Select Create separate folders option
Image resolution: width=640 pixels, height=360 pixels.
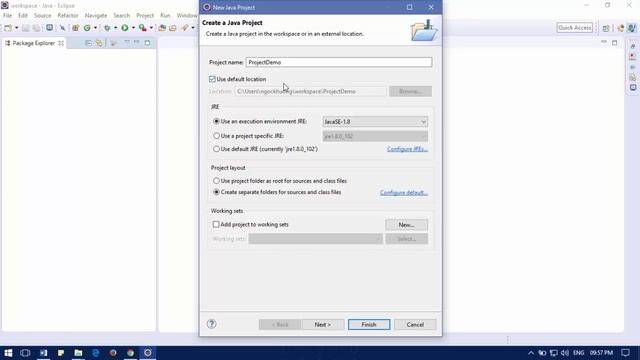click(216, 192)
